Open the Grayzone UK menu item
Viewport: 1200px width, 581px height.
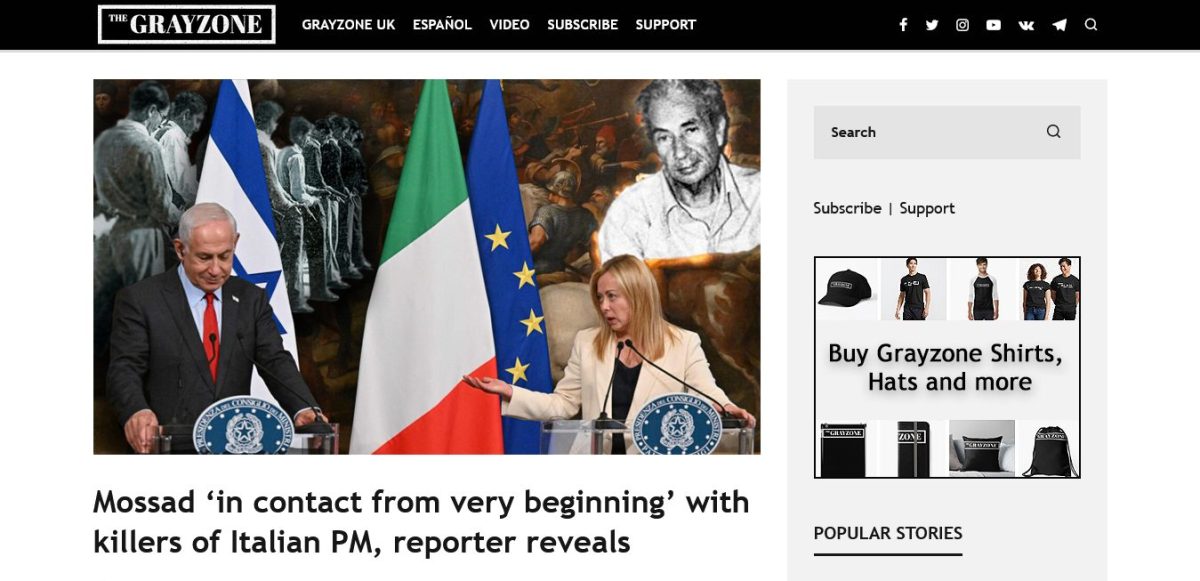pos(349,24)
